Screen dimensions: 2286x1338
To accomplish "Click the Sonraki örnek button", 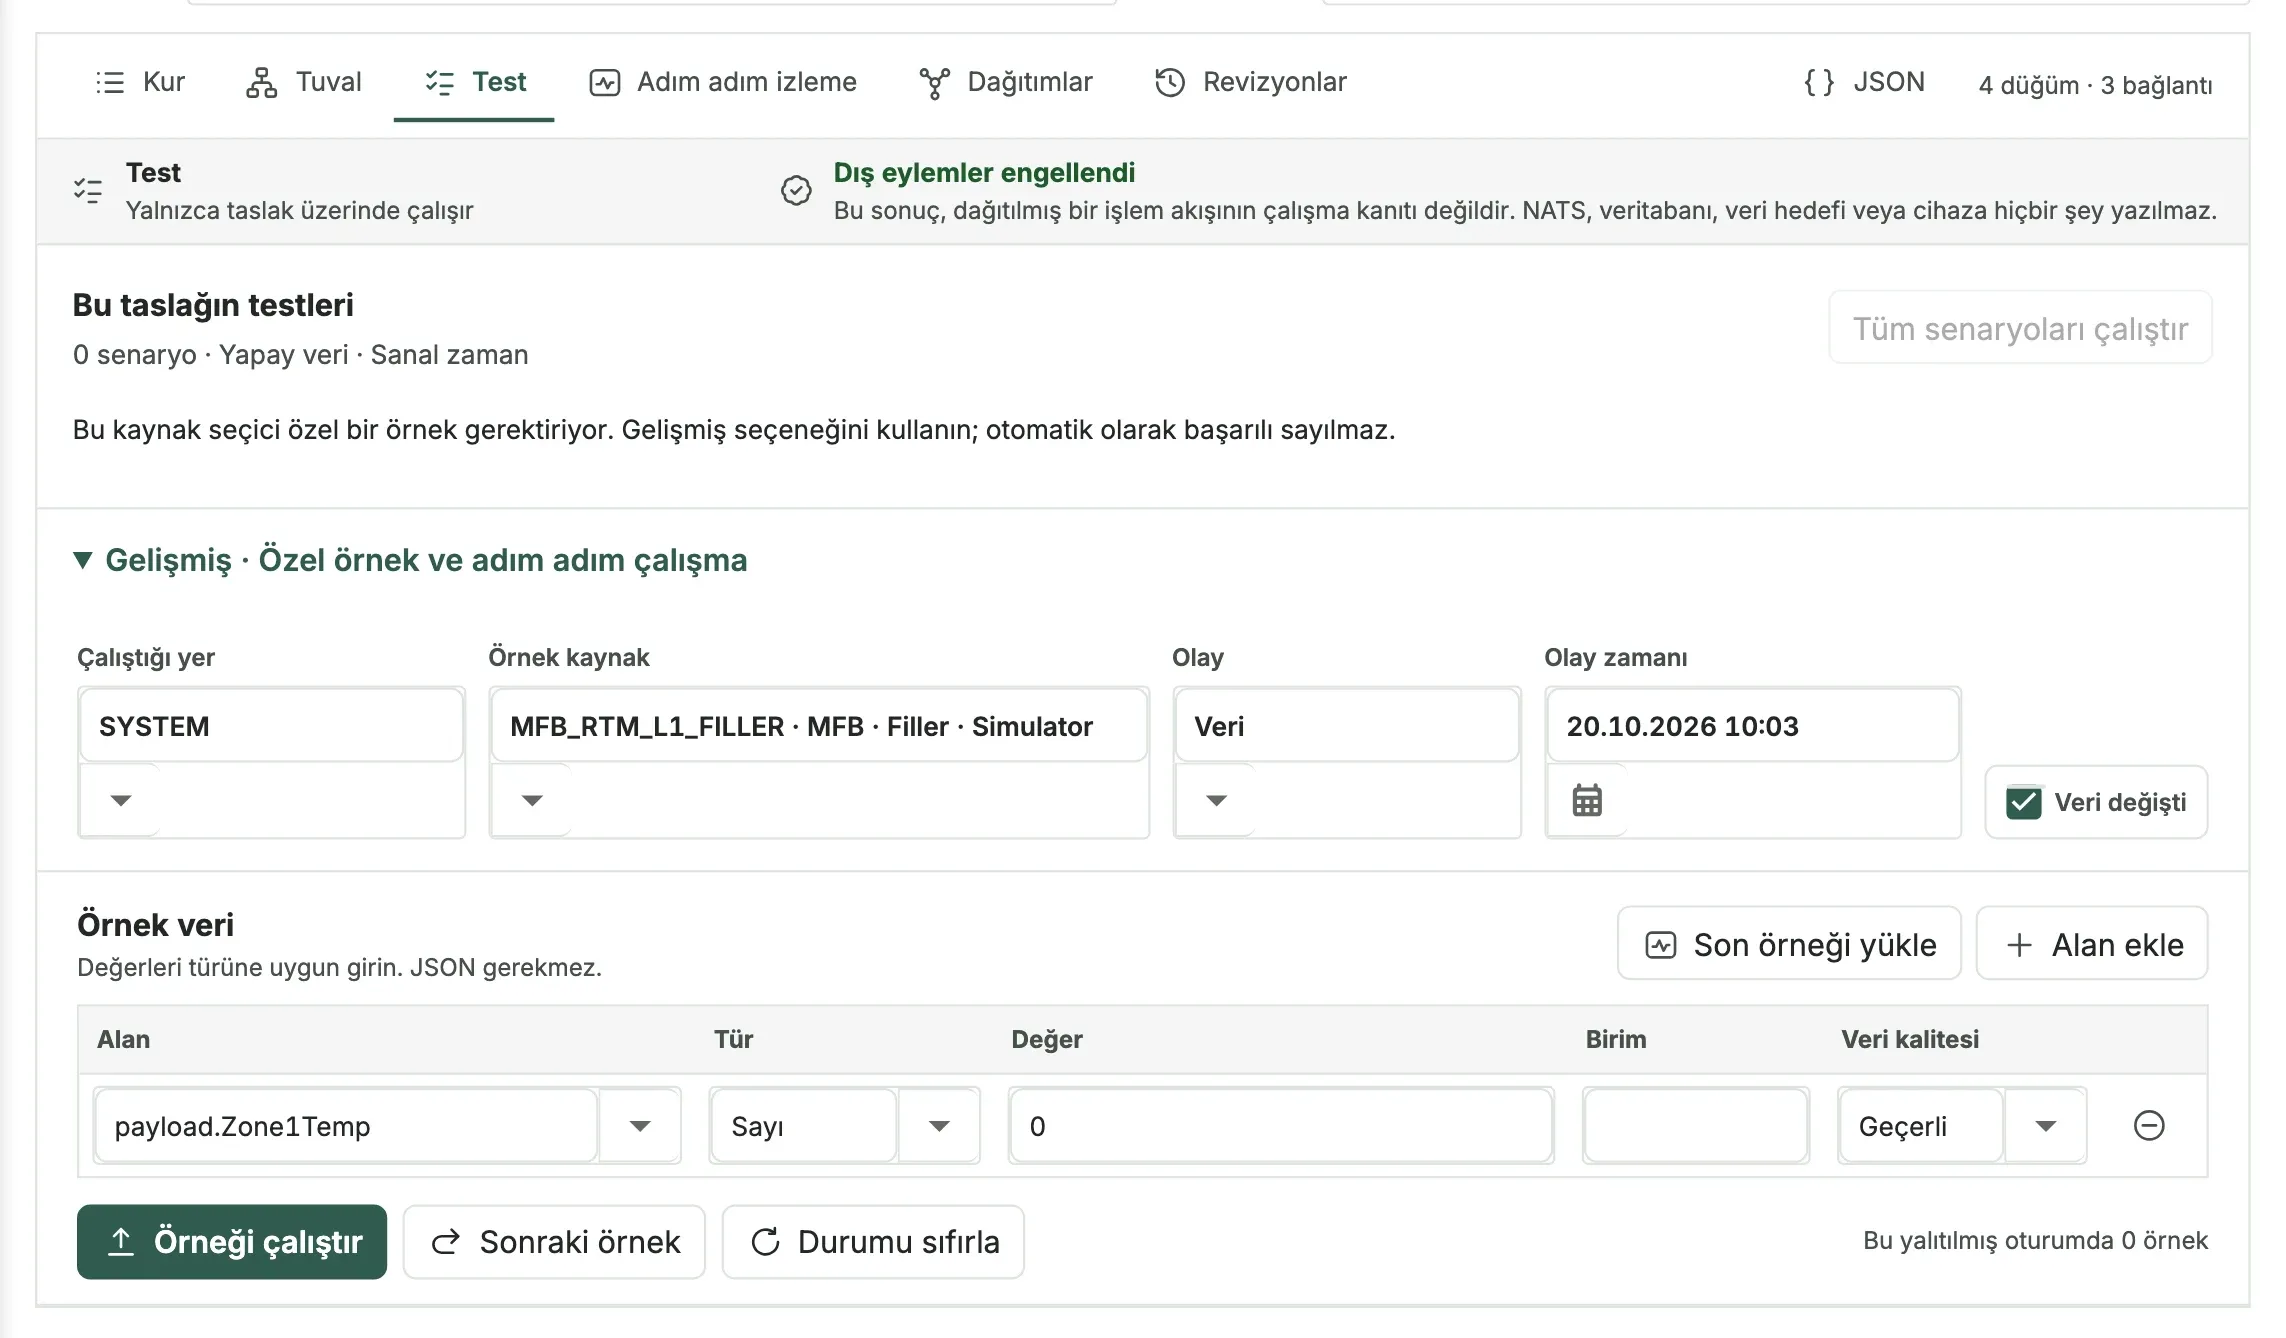I will (554, 1242).
